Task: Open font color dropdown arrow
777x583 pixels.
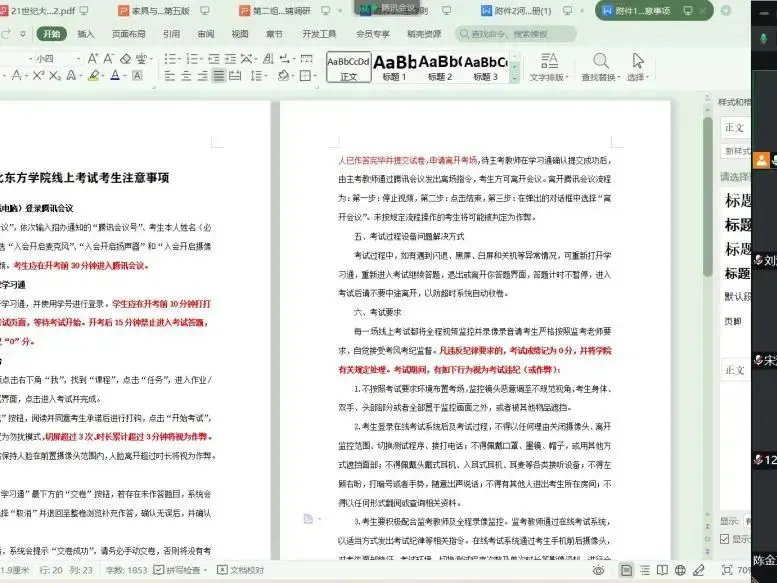Action: (x=124, y=76)
